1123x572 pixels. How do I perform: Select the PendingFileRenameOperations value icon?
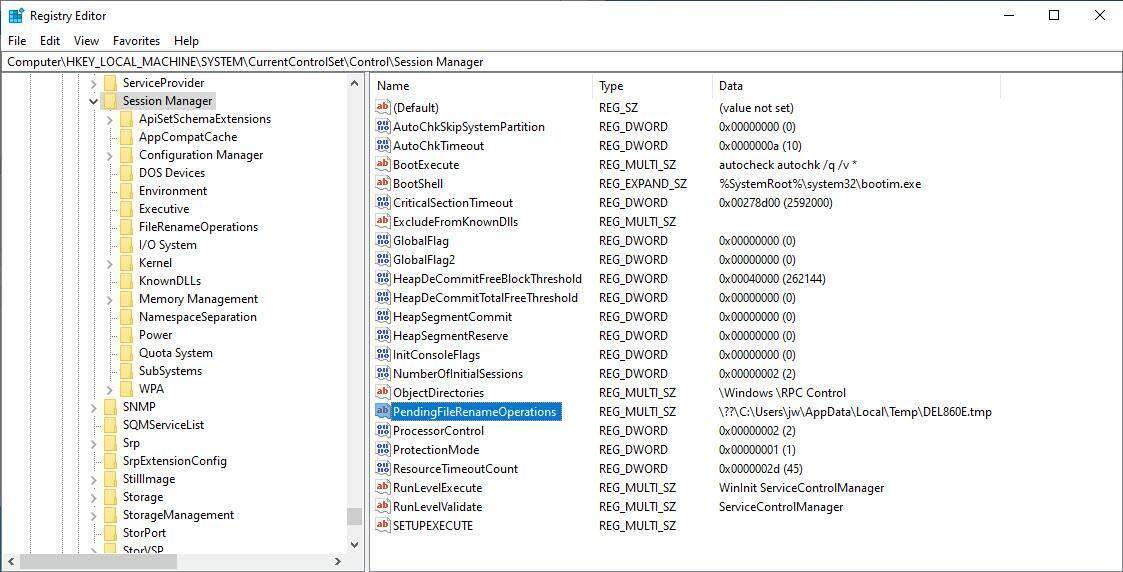pos(382,412)
